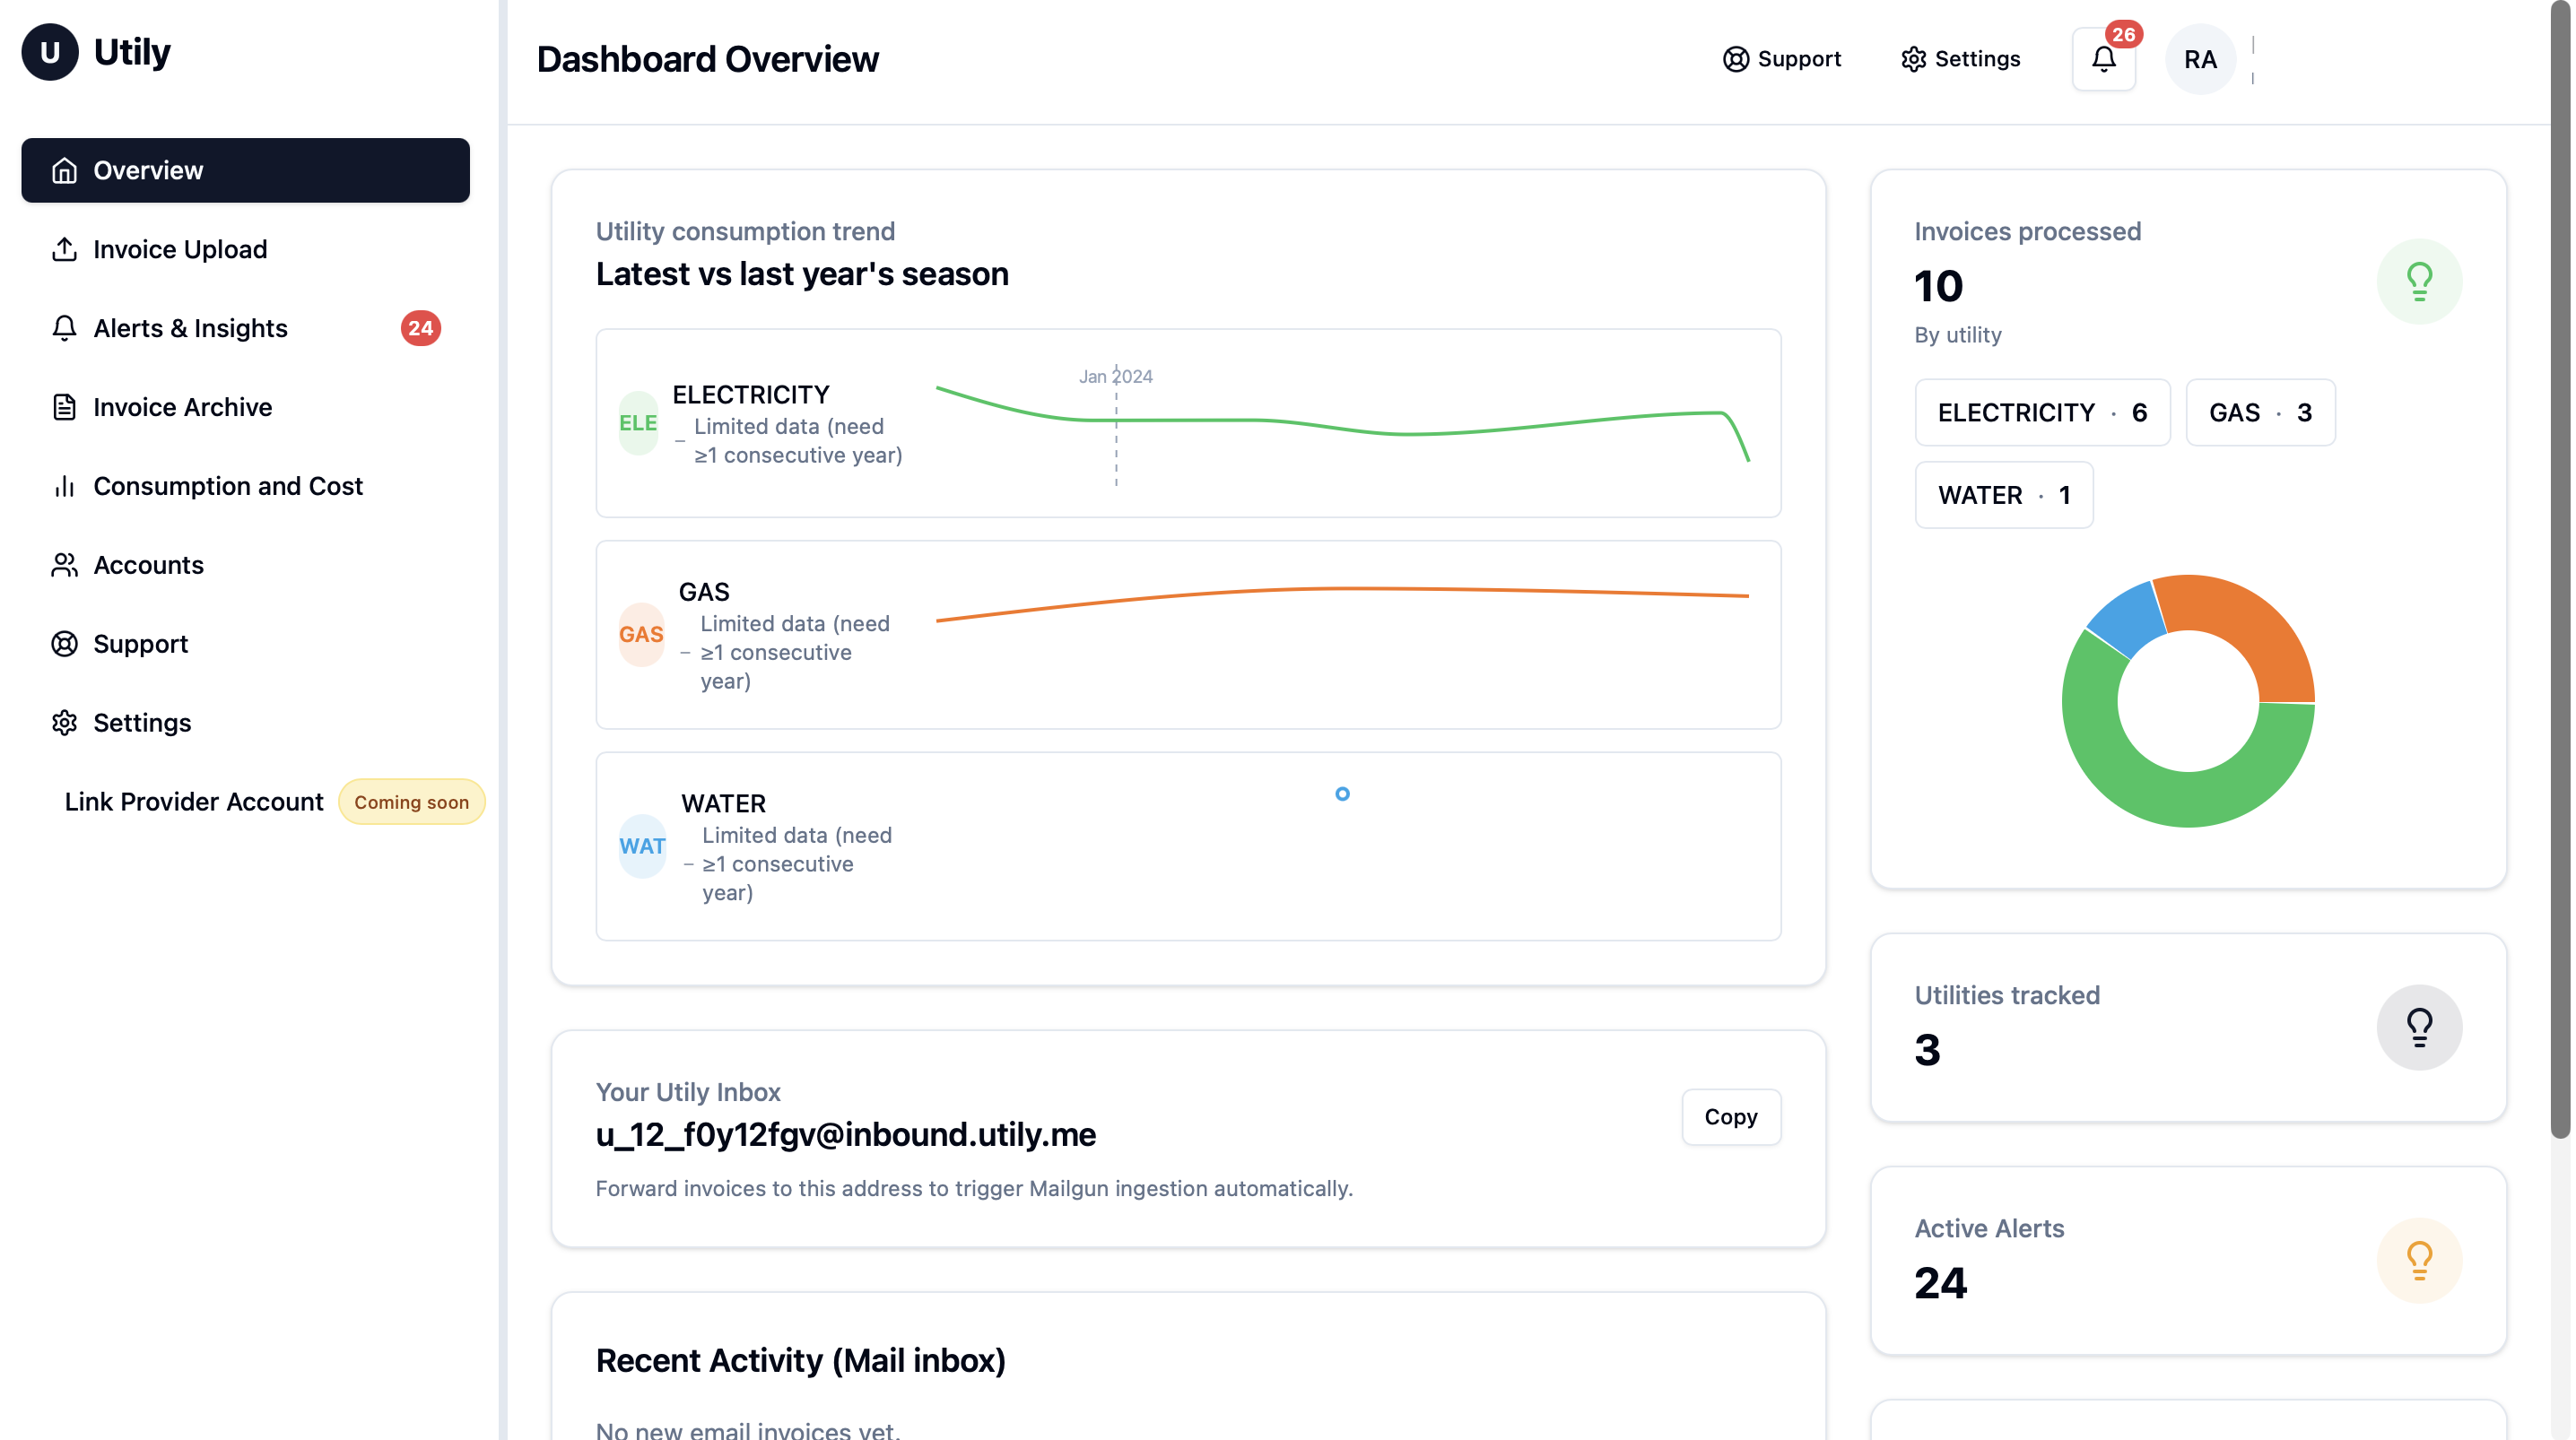Click the lightbulb on Invoices processed card

click(x=2419, y=281)
